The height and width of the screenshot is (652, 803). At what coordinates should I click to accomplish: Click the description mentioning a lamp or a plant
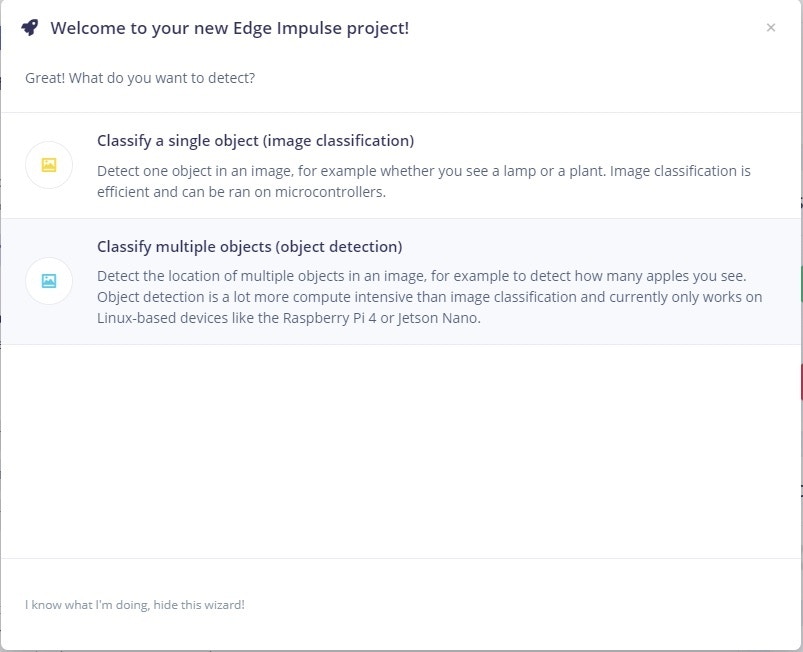point(424,171)
